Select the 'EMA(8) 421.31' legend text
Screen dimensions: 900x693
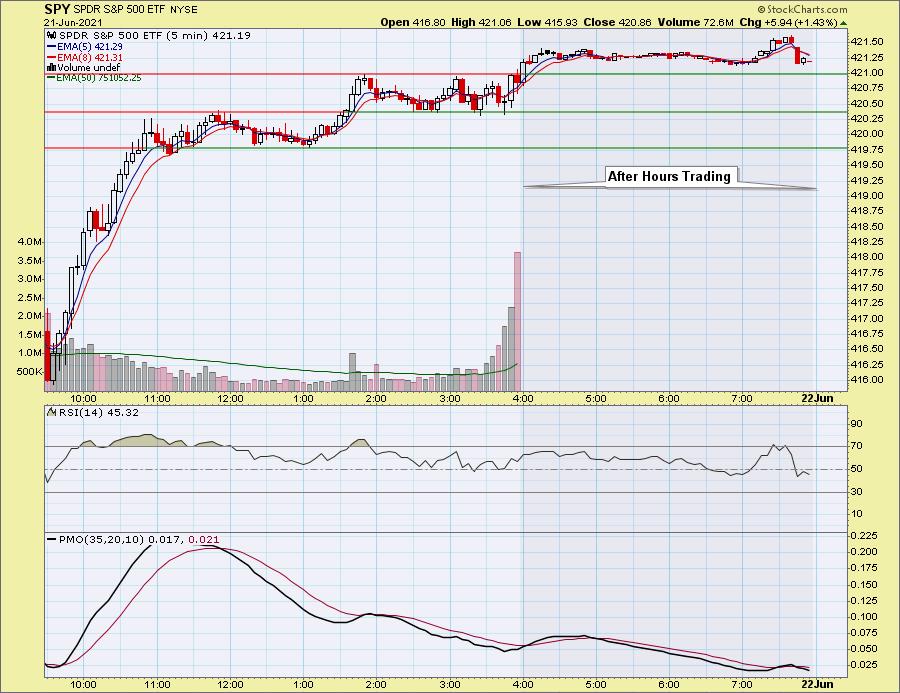coord(89,58)
